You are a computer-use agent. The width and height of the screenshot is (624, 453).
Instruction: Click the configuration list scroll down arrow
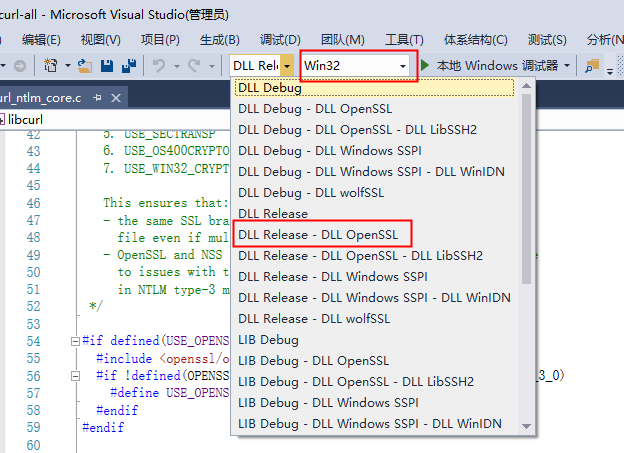tap(526, 426)
